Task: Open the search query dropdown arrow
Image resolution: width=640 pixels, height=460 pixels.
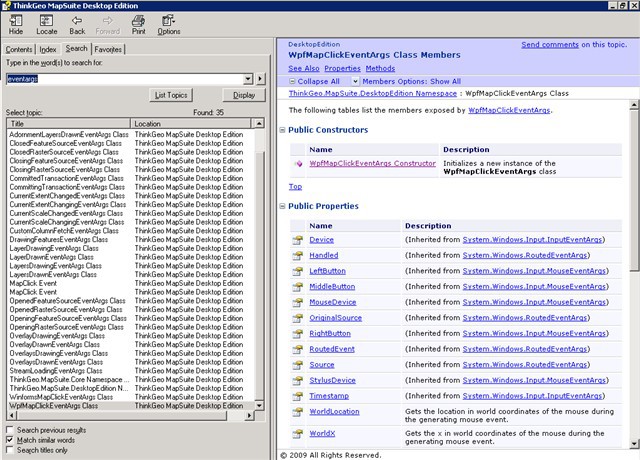Action: [247, 78]
